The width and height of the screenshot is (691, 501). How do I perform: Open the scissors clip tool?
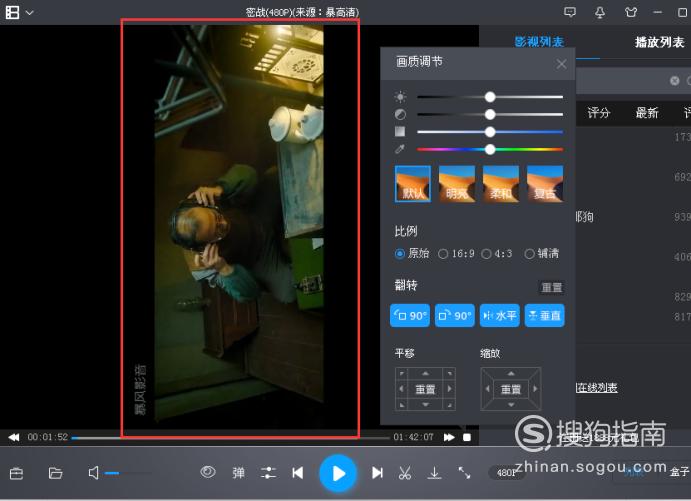click(405, 473)
